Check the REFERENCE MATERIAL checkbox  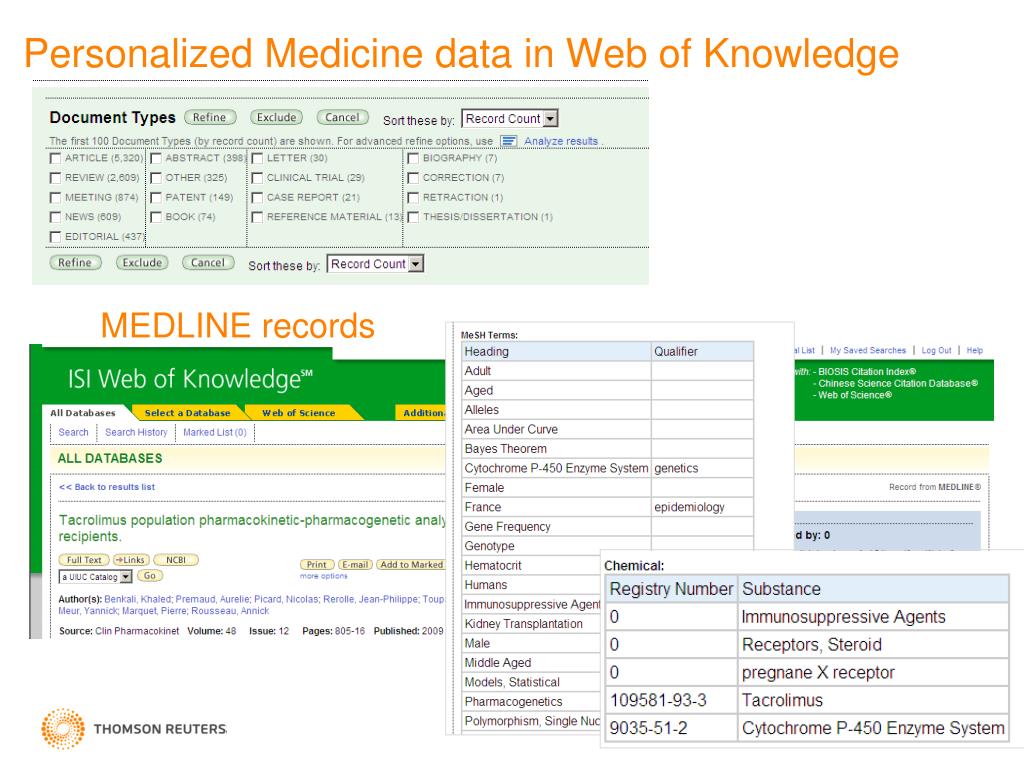pos(257,217)
